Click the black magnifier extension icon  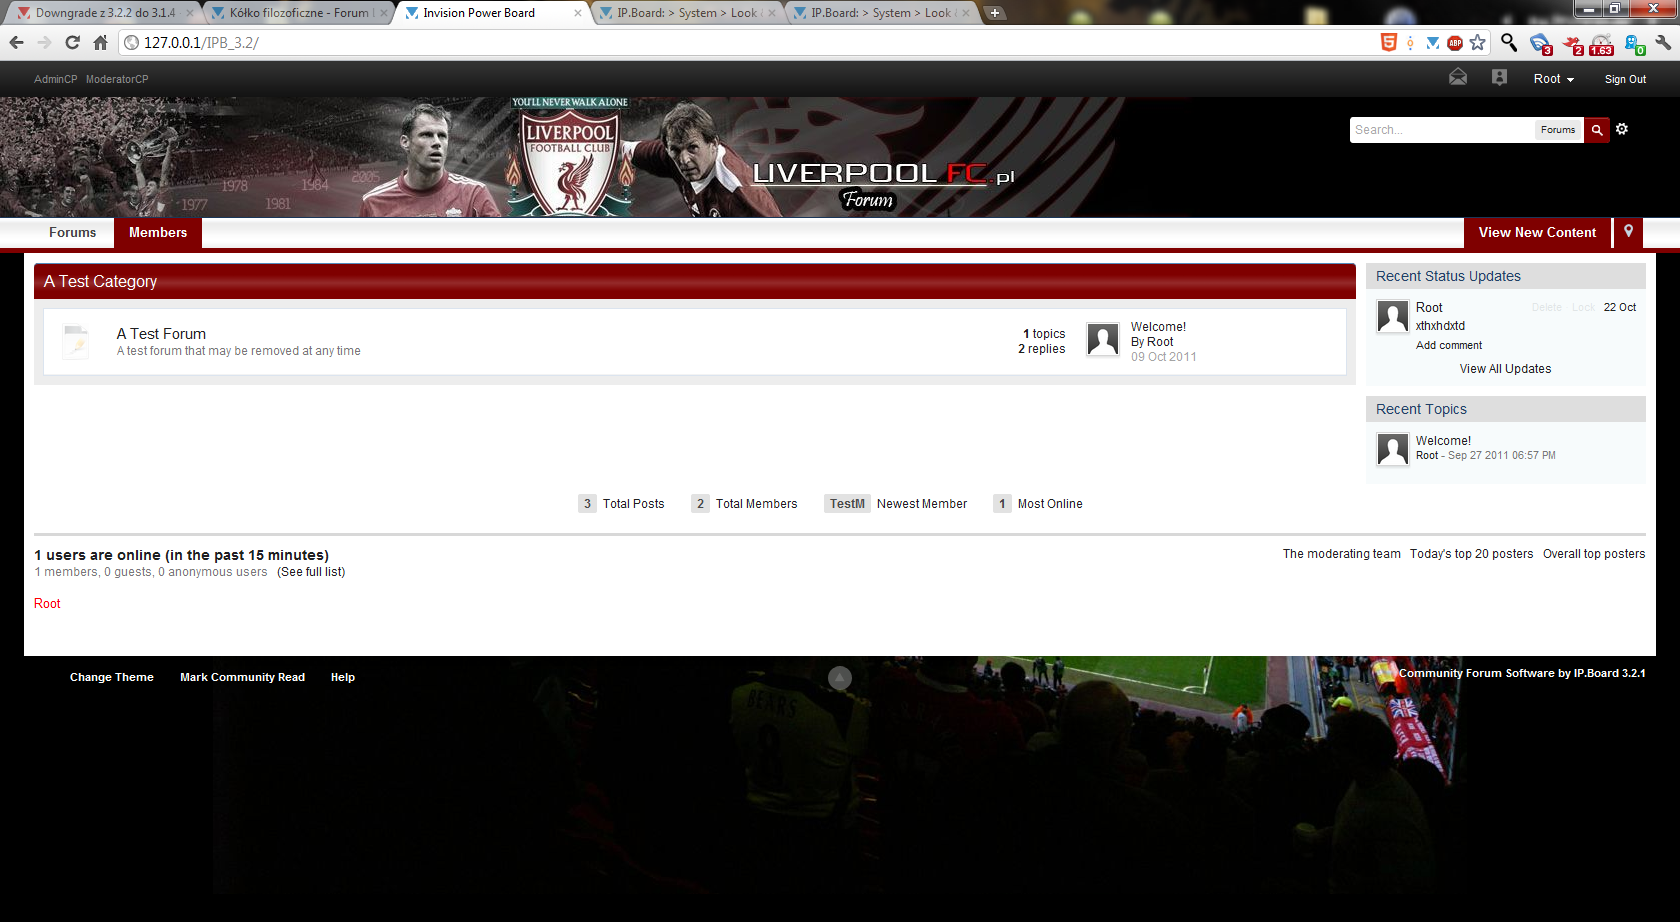pos(1509,42)
